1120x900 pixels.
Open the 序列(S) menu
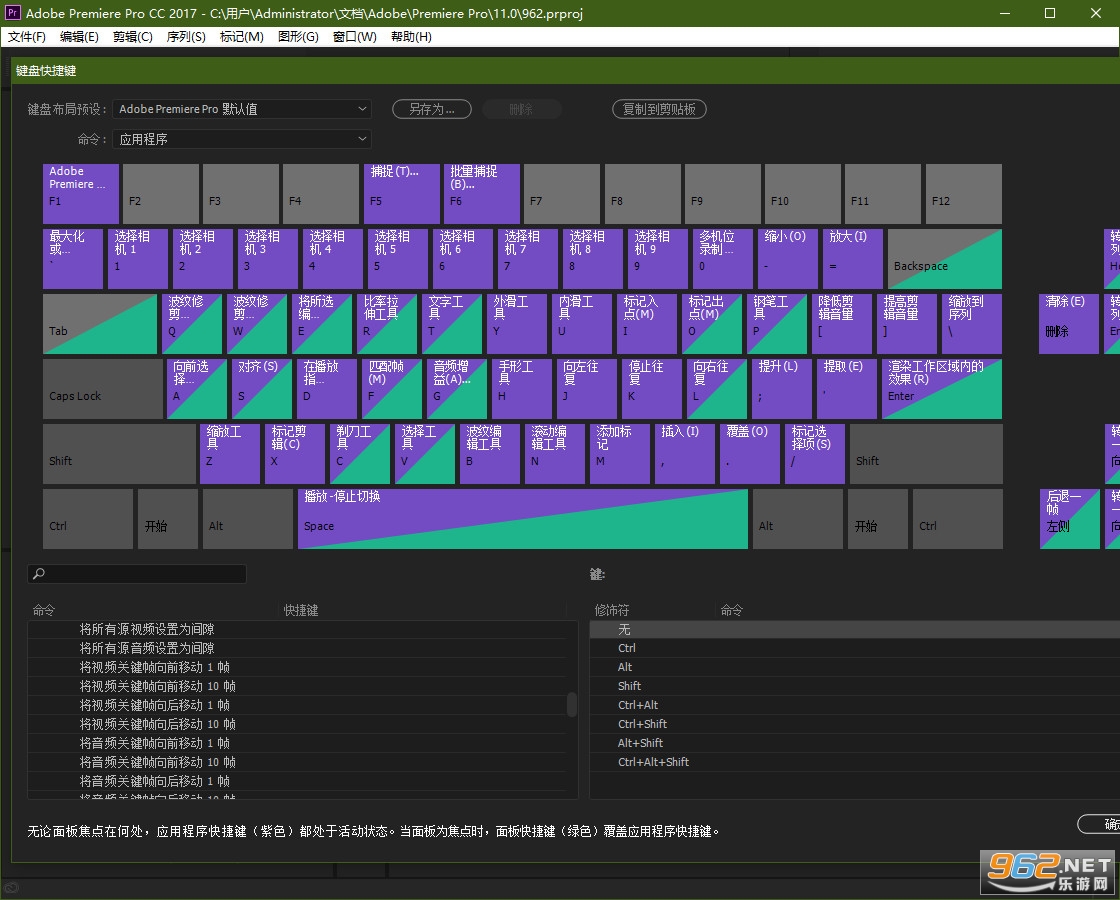pos(186,36)
